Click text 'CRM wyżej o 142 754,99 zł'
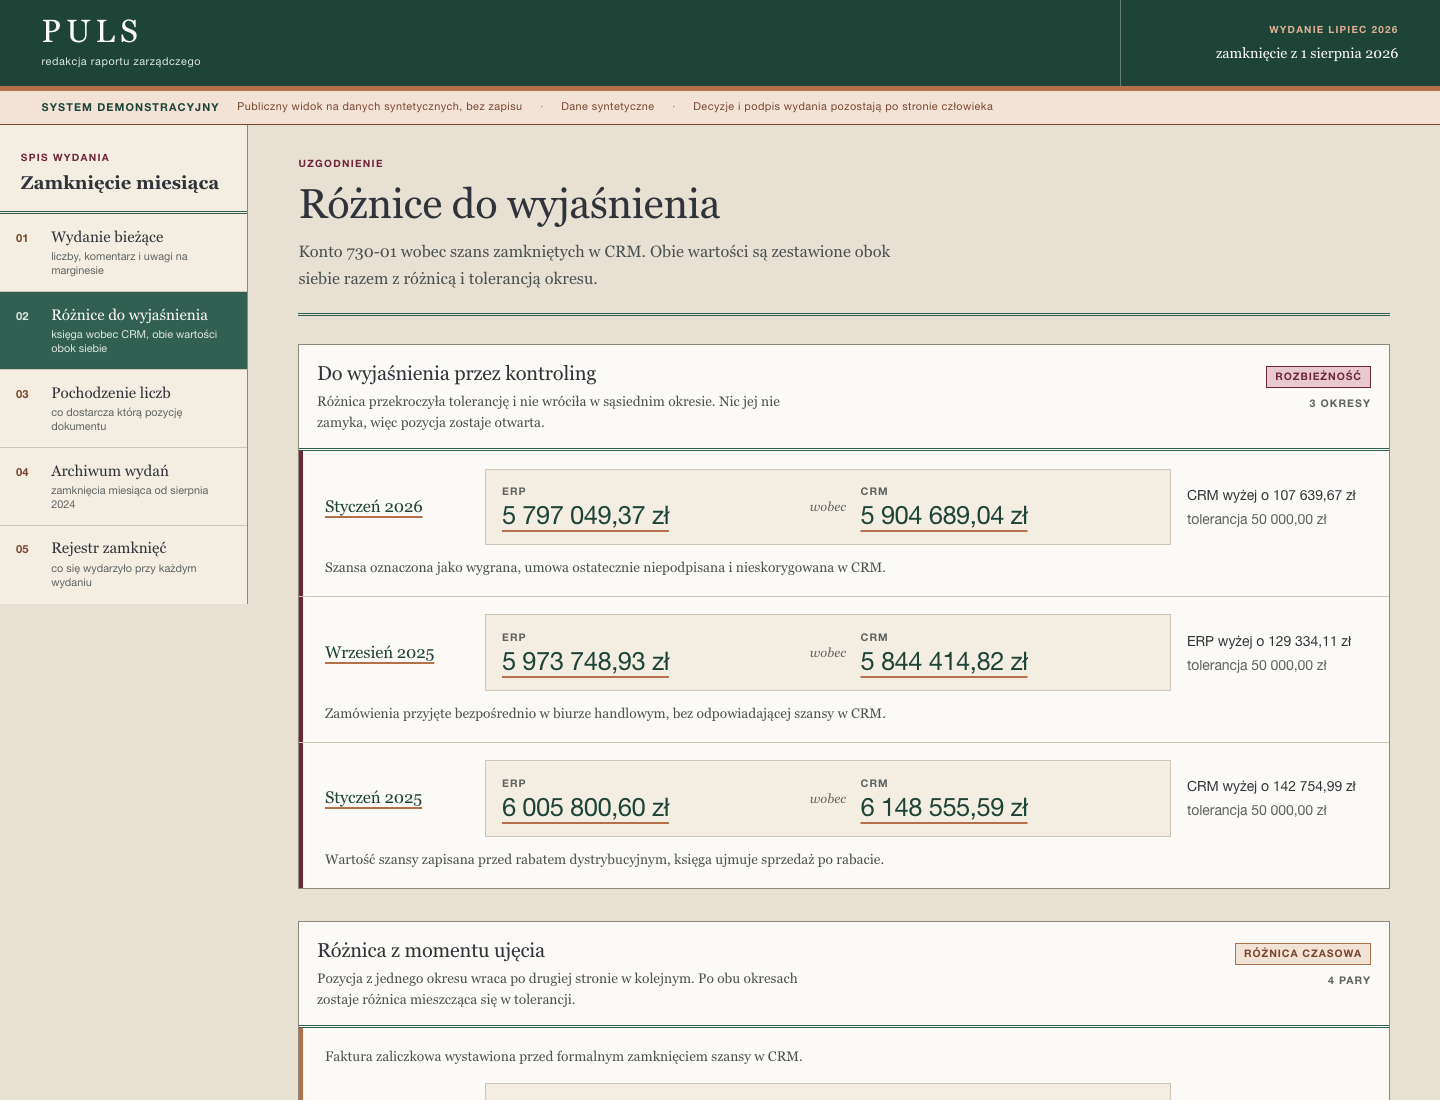Viewport: 1440px width, 1100px height. click(x=1271, y=786)
